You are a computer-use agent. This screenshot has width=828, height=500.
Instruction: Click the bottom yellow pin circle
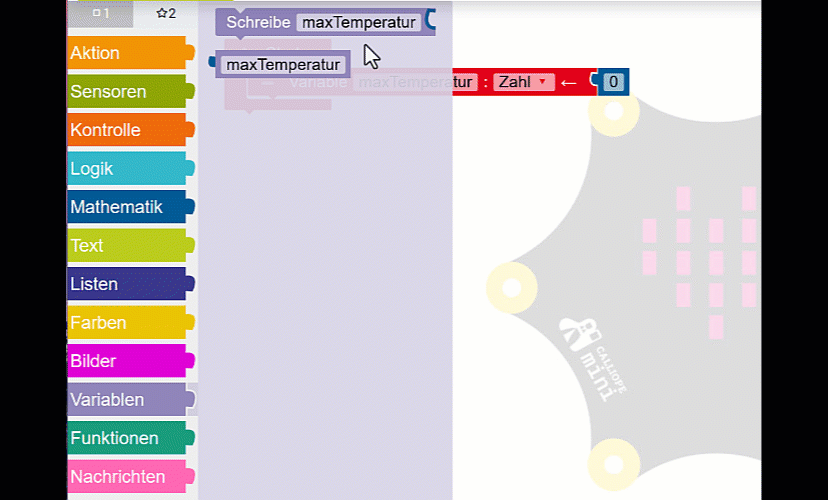coord(611,463)
